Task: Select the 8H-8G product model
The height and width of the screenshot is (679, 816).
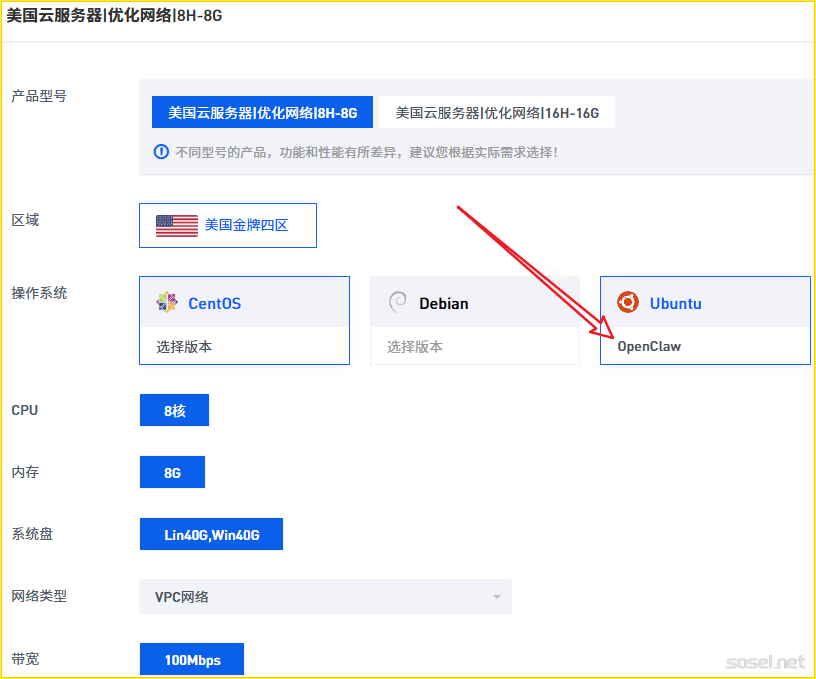Action: 262,113
